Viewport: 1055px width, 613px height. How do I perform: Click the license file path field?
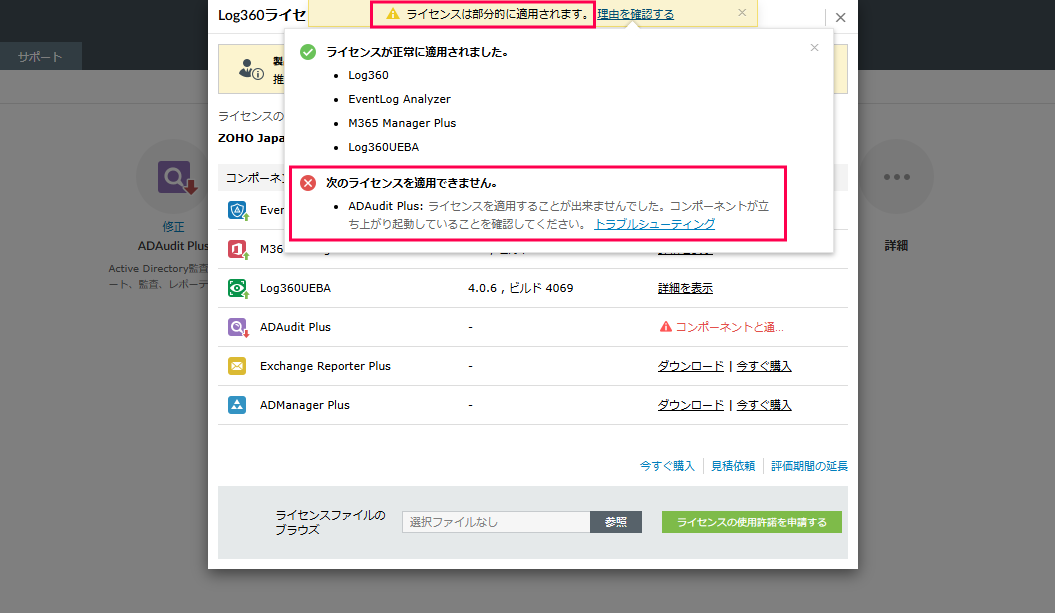click(x=496, y=522)
